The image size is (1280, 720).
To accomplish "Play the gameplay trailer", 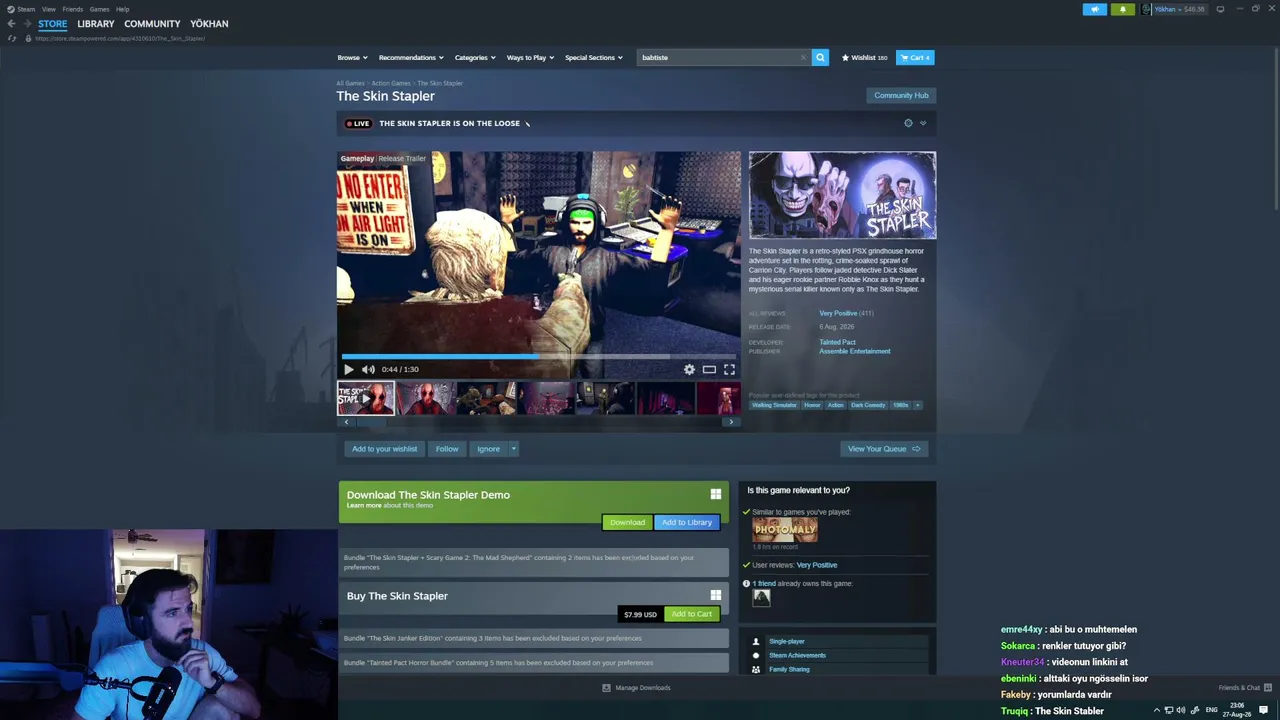I will coord(348,370).
